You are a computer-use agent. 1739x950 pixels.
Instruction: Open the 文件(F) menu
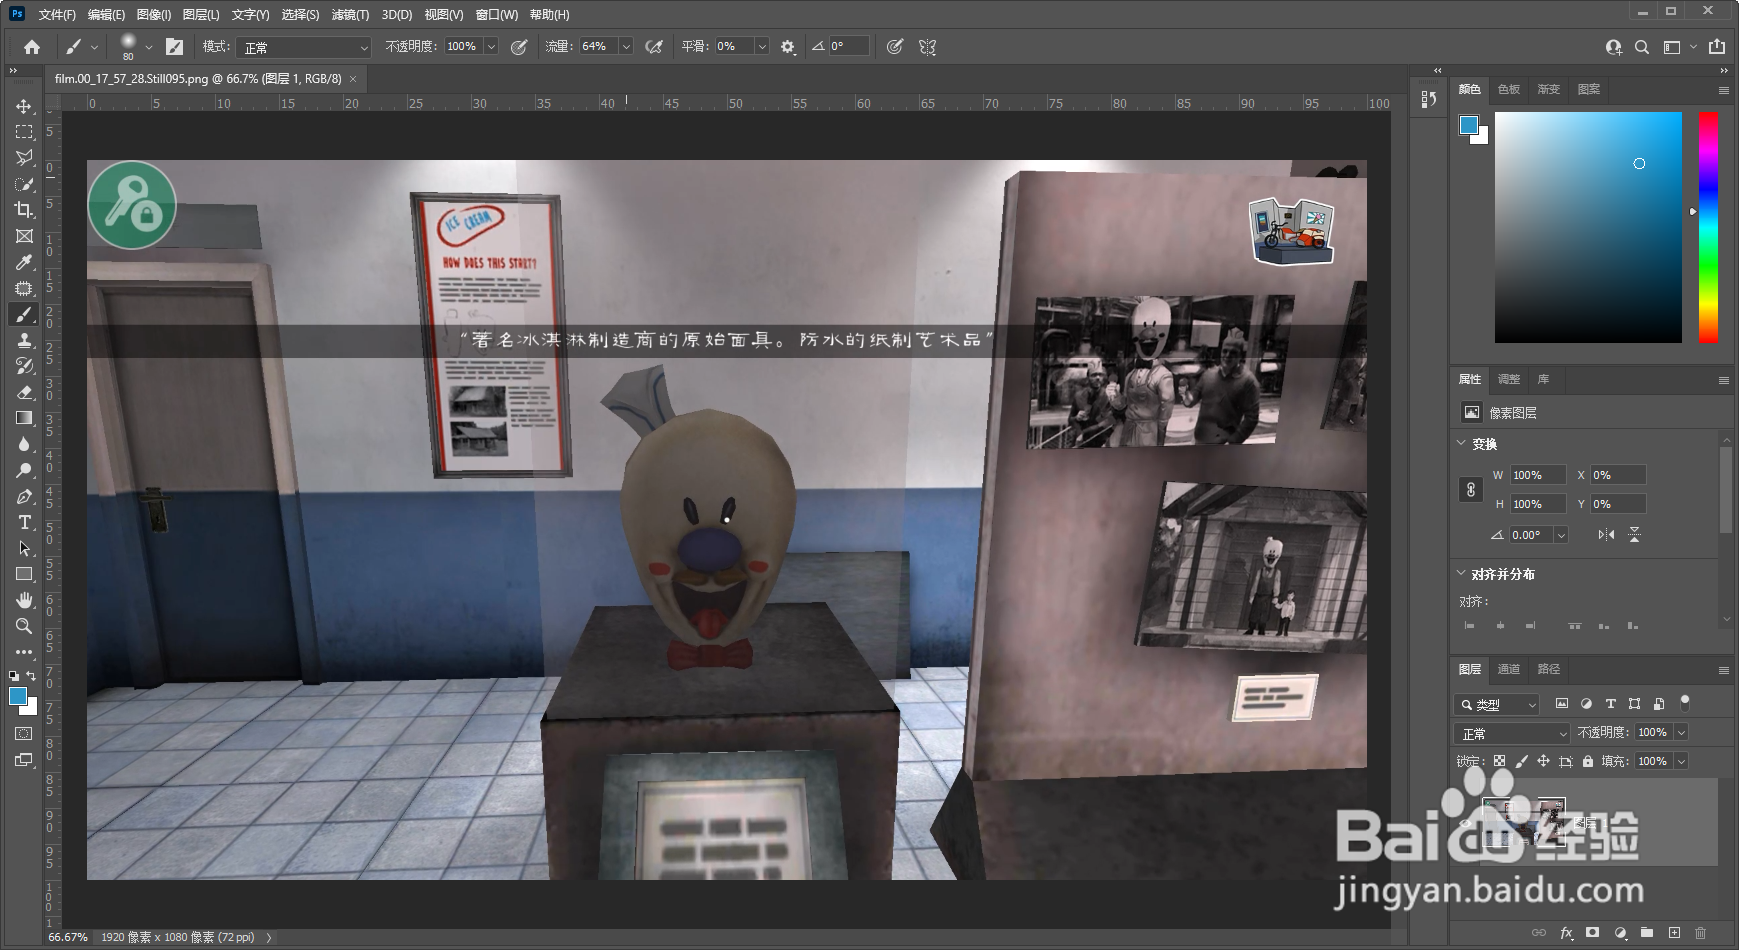pyautogui.click(x=57, y=15)
